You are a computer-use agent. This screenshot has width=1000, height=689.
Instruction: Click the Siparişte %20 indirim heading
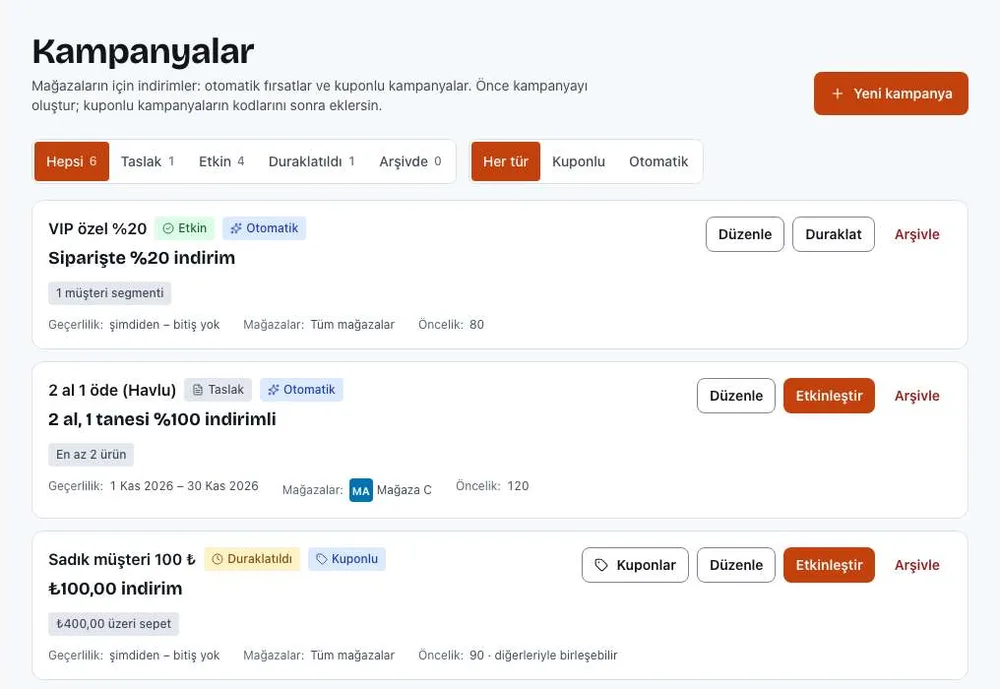click(142, 258)
